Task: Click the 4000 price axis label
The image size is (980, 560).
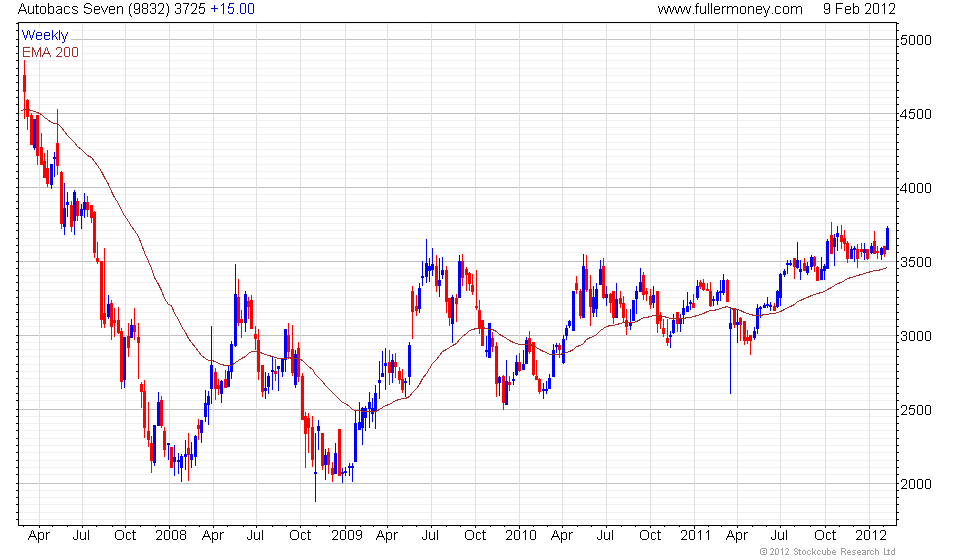Action: point(916,189)
